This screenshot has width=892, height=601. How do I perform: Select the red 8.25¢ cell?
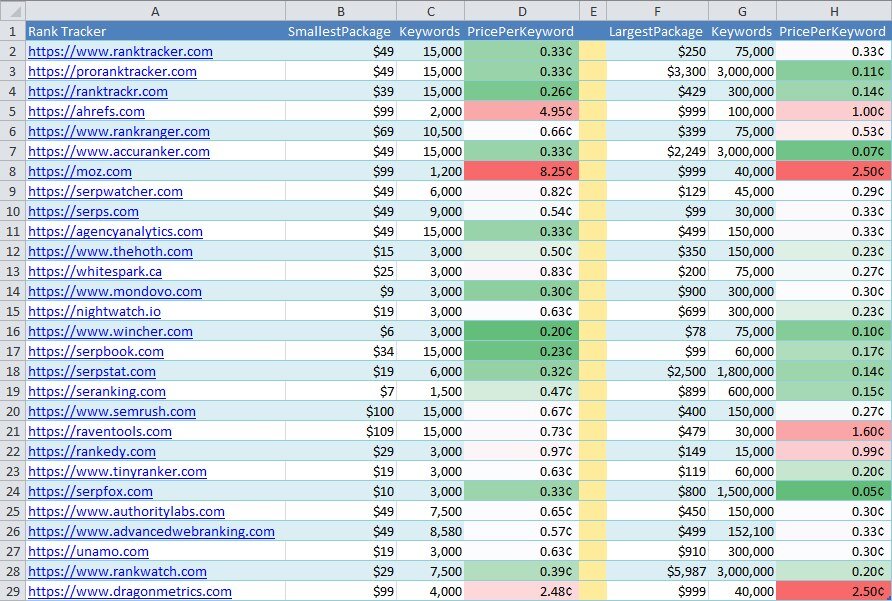tap(522, 171)
